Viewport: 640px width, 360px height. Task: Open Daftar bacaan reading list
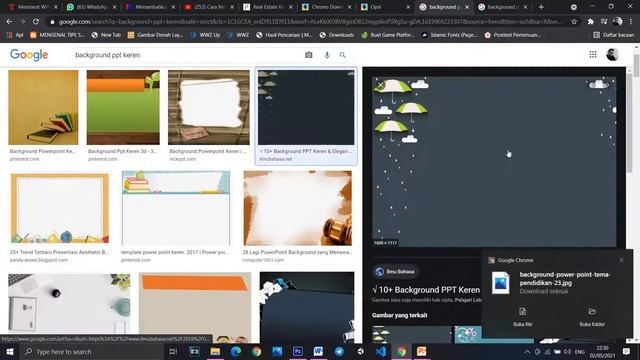tap(613, 35)
